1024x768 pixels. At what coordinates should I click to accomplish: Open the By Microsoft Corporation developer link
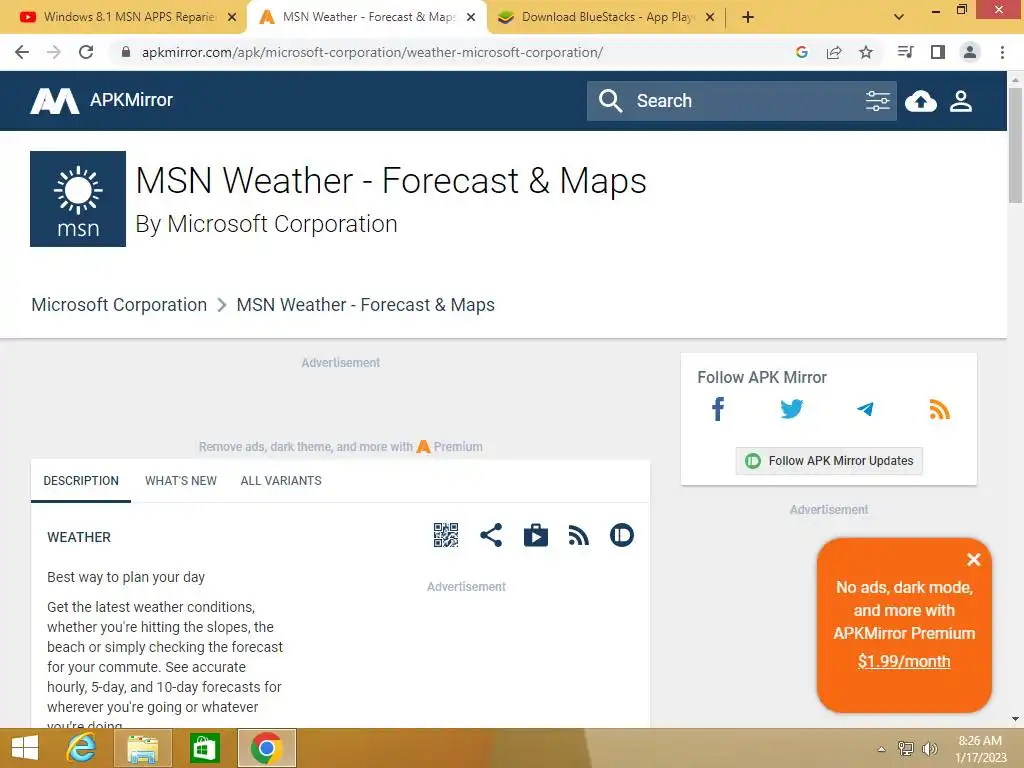(266, 224)
